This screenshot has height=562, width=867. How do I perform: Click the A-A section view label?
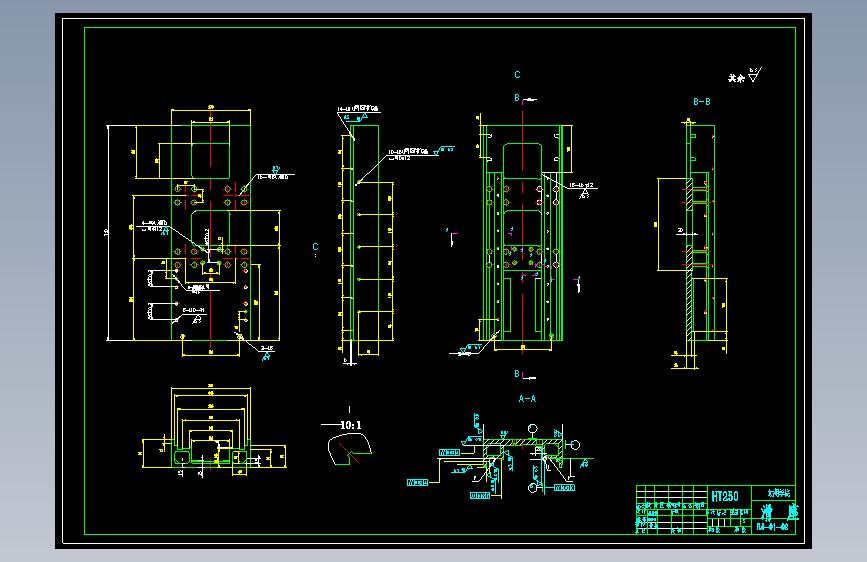tap(527, 398)
